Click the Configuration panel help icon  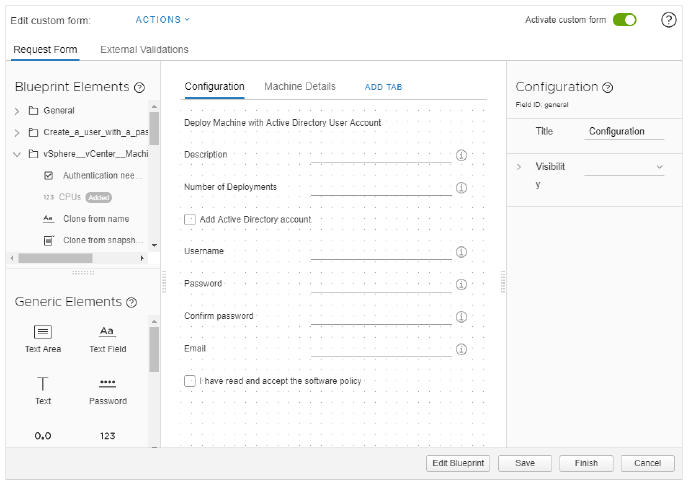(x=608, y=88)
